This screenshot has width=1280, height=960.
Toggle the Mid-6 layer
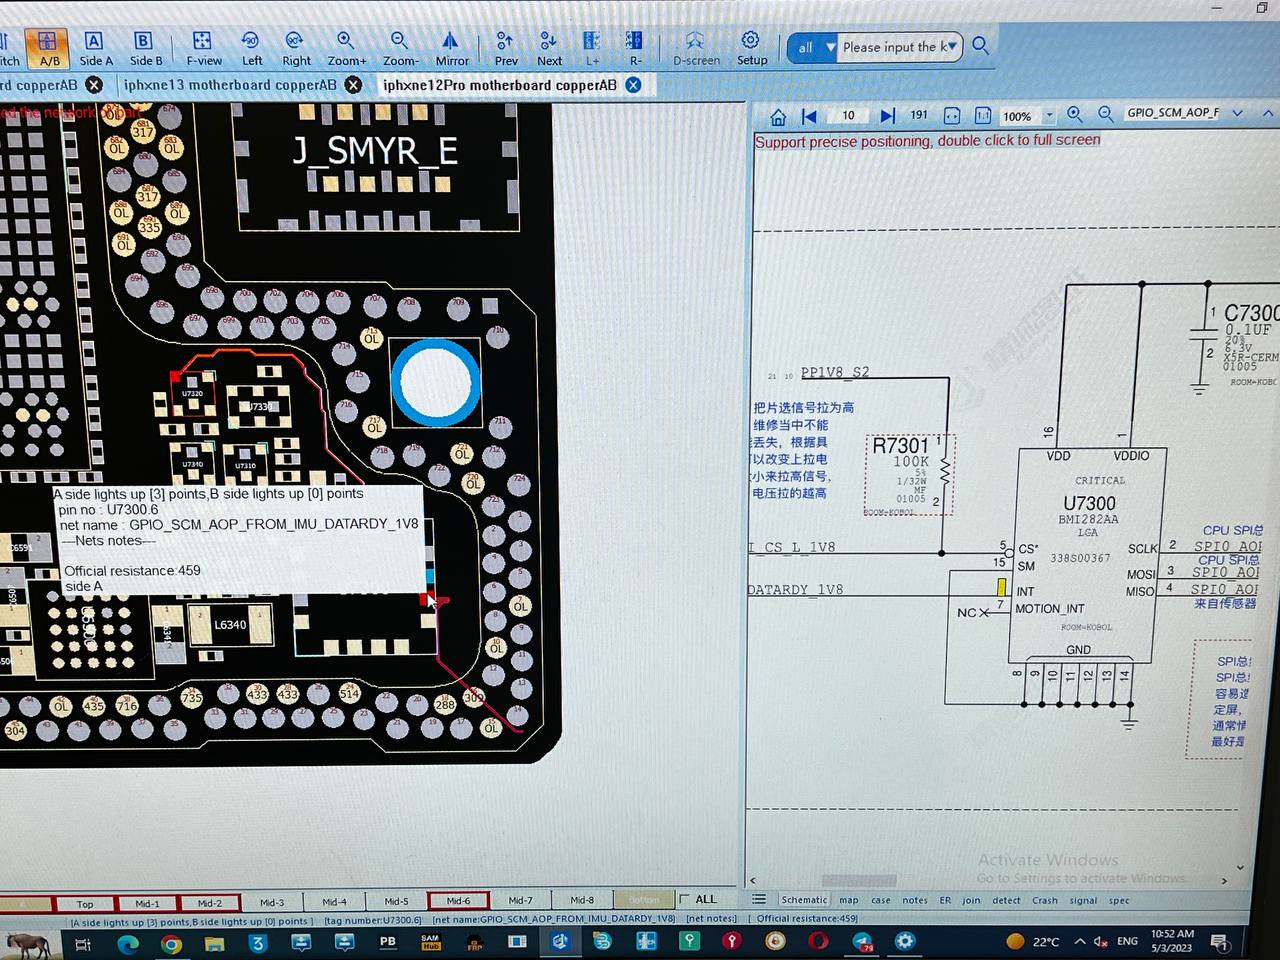coord(458,901)
